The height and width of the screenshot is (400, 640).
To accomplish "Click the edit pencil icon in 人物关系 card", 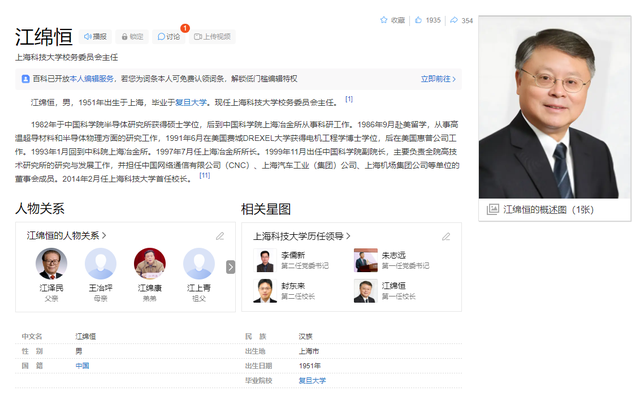I will [220, 236].
